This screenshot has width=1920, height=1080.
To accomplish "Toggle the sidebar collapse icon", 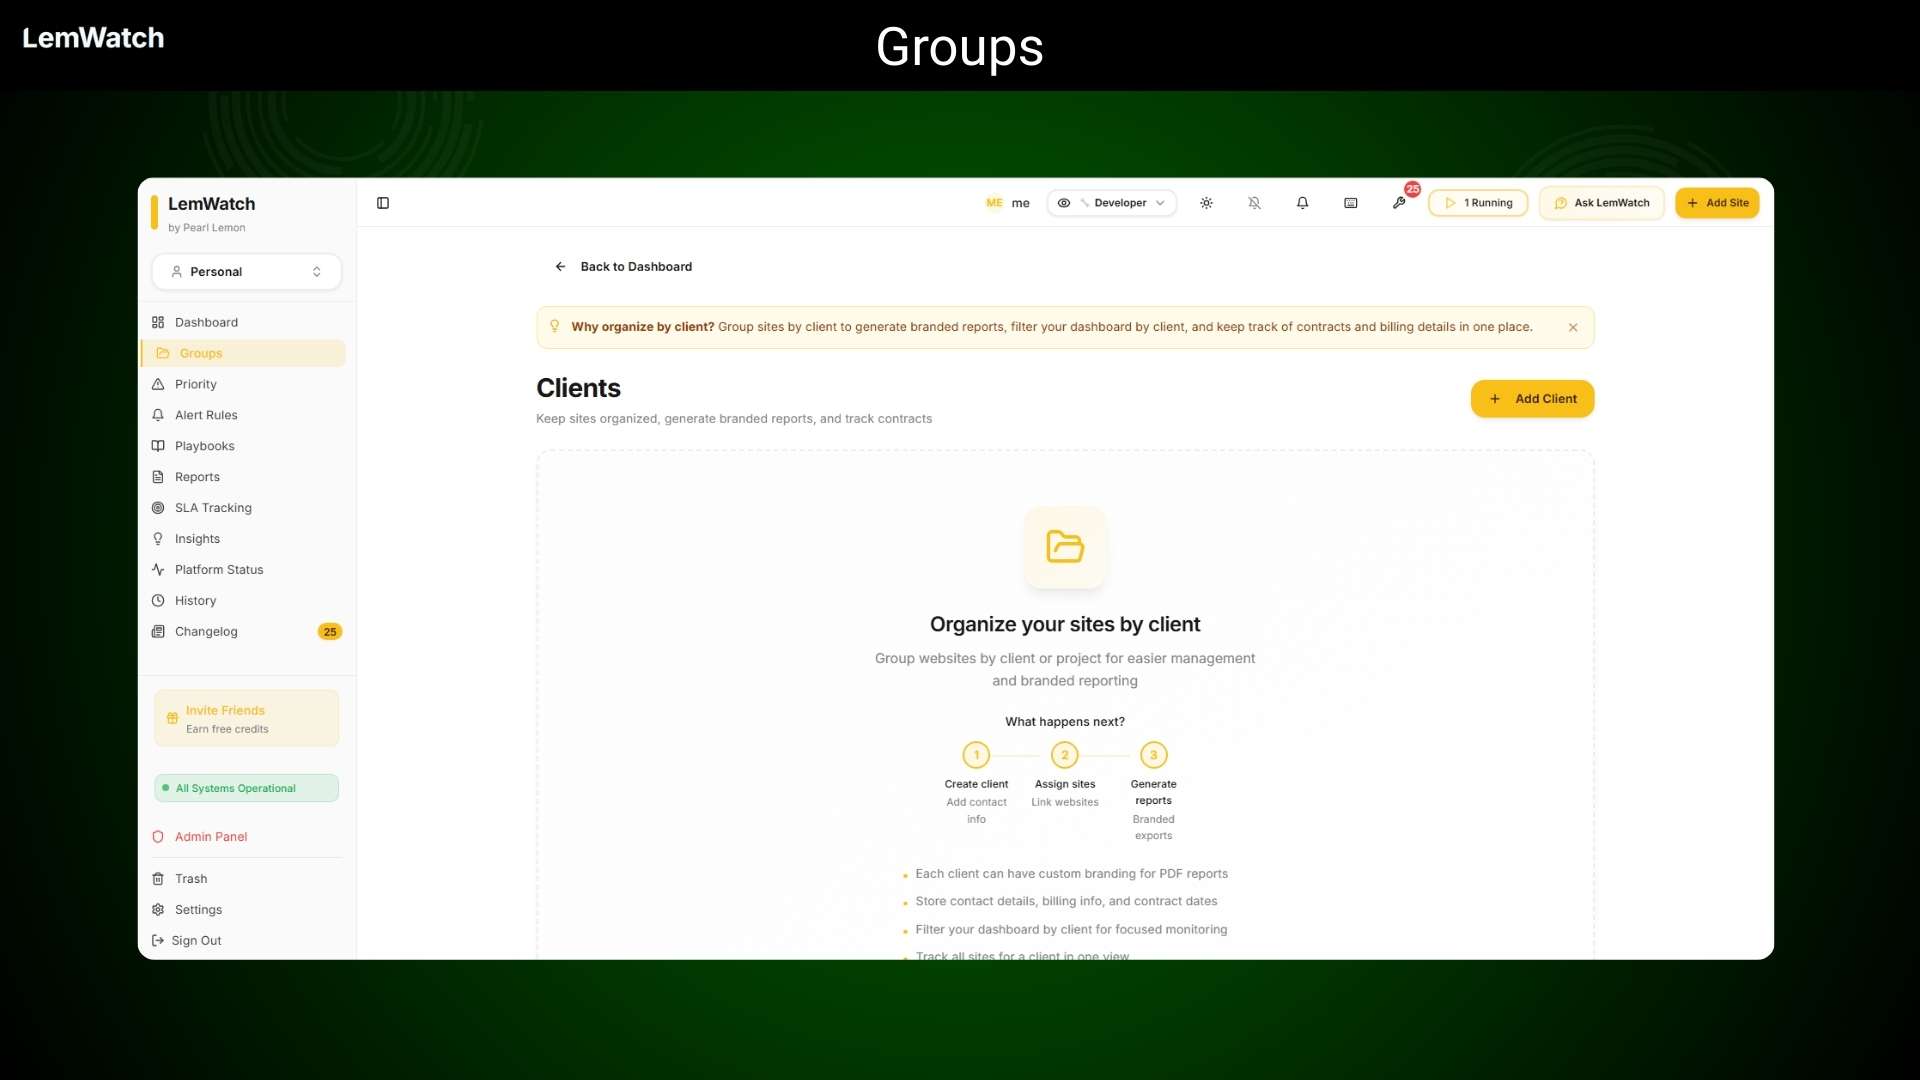I will coord(383,203).
